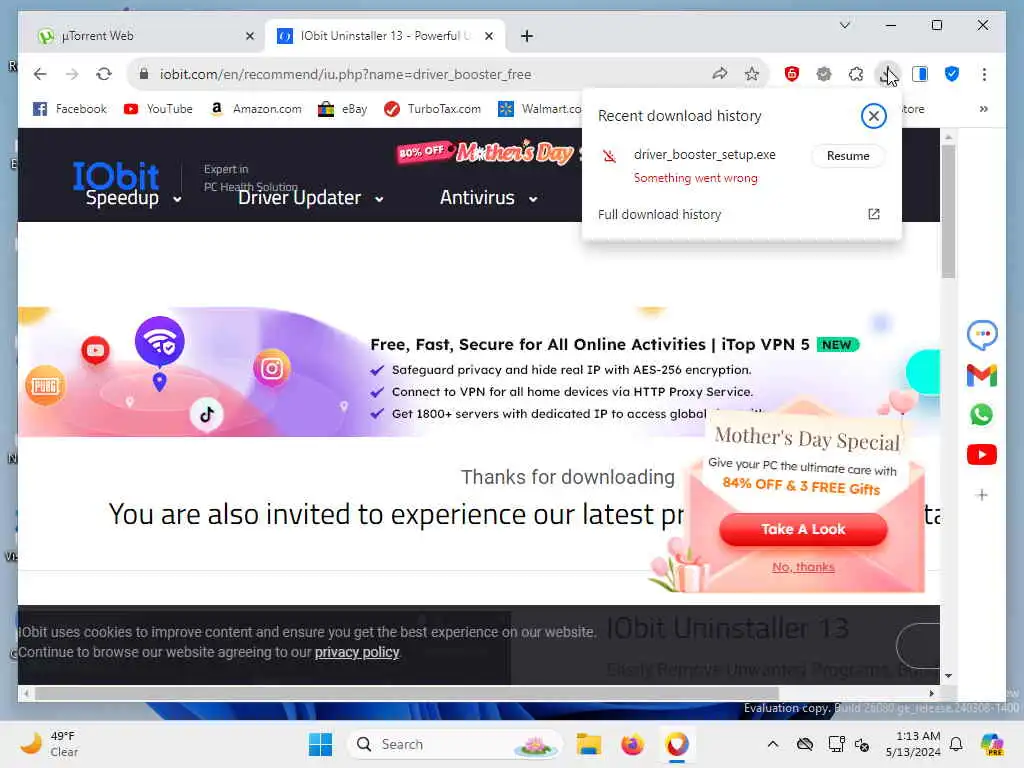The image size is (1024, 768).
Task: Open the eBay bookmark
Action: 342,109
